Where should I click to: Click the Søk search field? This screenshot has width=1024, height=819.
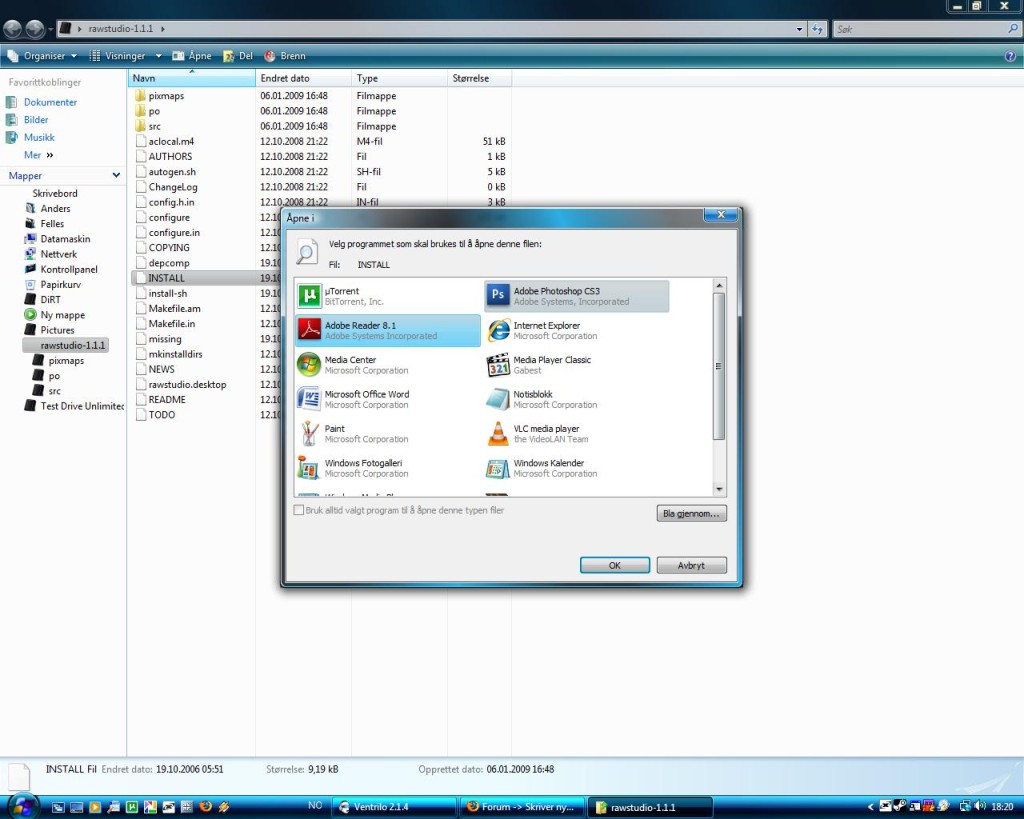(920, 29)
